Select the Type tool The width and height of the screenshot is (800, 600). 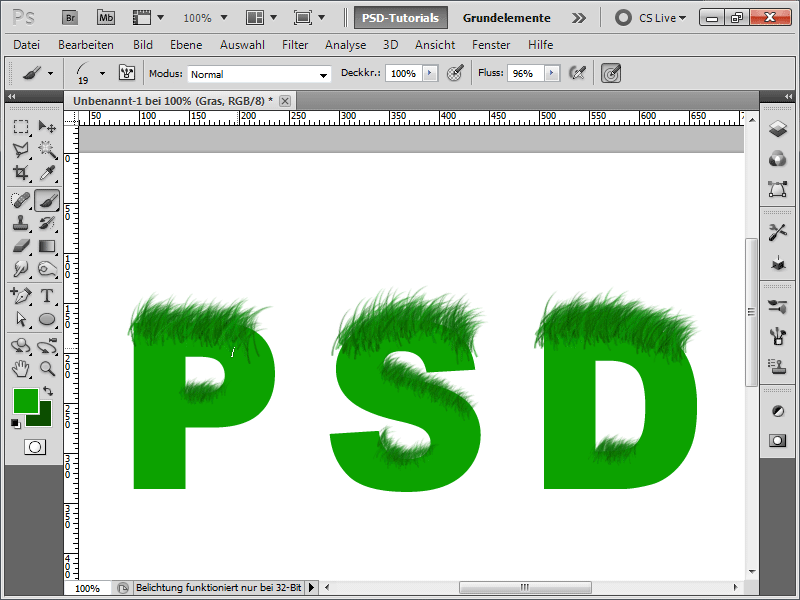(x=47, y=296)
